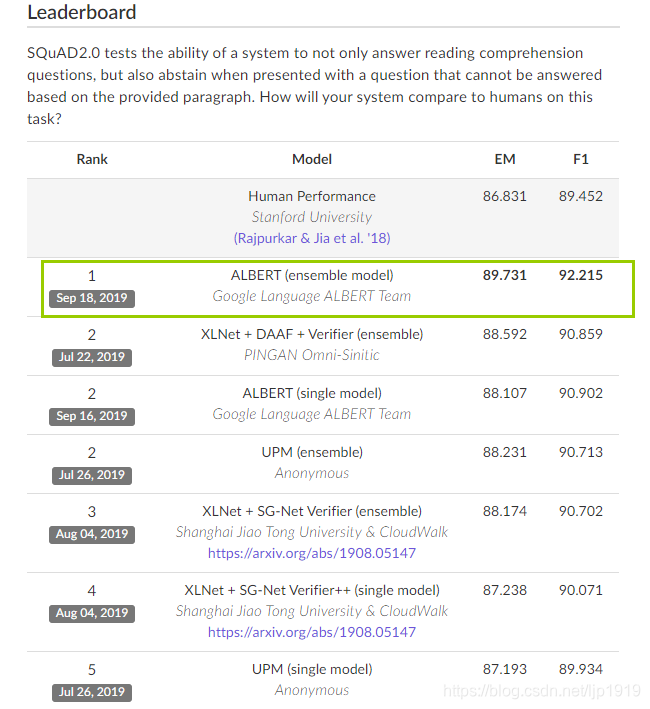
Task: Open the Rajpurkar & Jia et al. '18 link
Action: 312,238
